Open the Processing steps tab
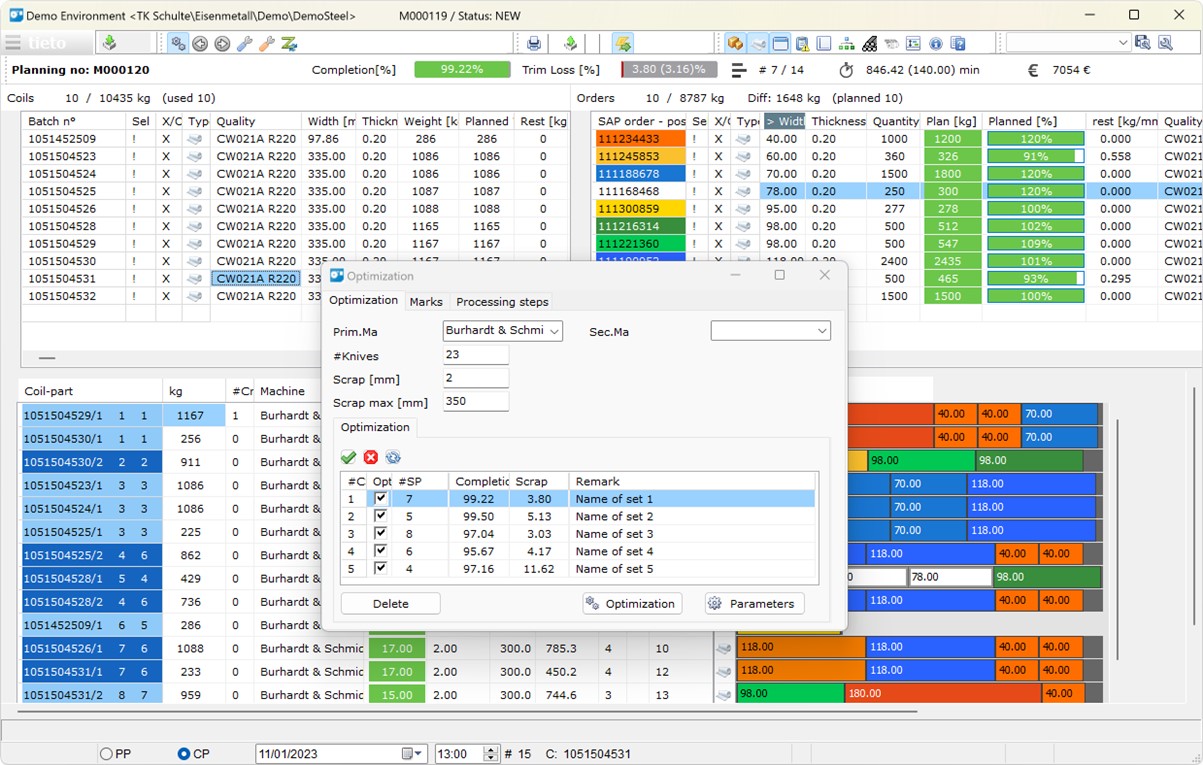Viewport: 1203px width, 765px height. 502,302
